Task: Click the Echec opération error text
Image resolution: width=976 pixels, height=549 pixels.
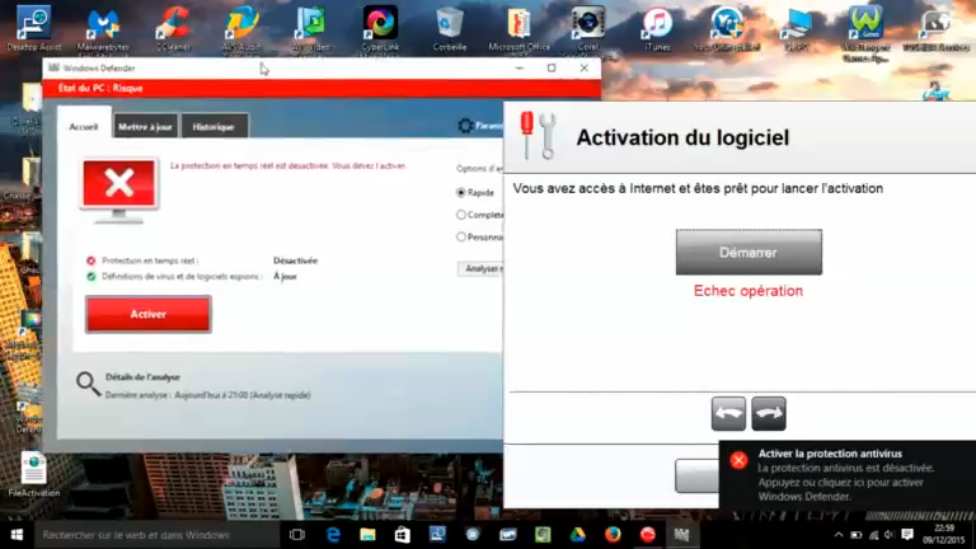Action: pyautogui.click(x=748, y=291)
